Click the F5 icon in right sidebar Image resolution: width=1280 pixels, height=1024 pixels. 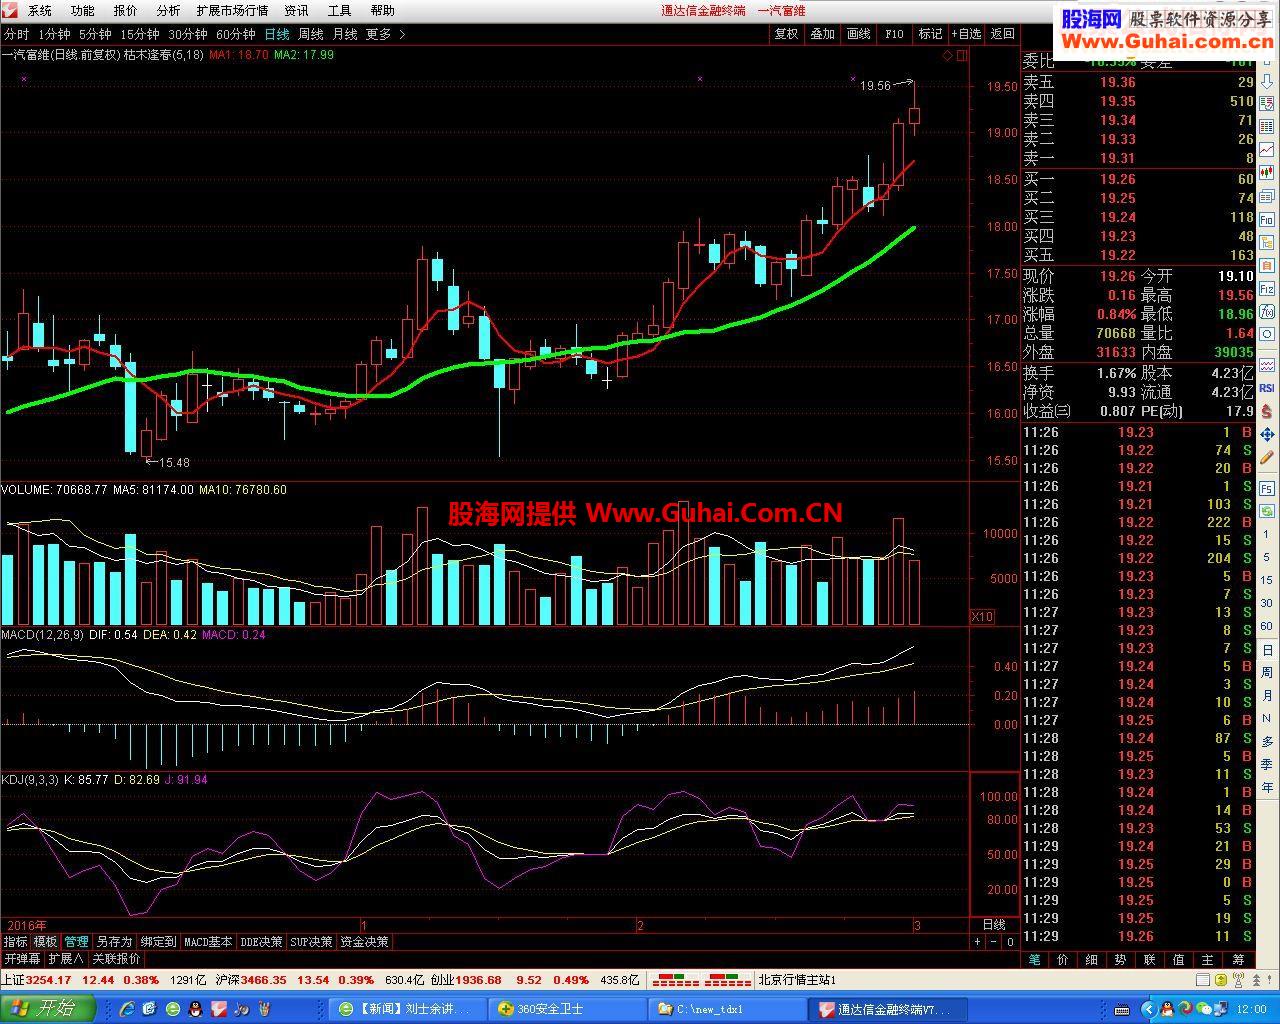[1266, 487]
